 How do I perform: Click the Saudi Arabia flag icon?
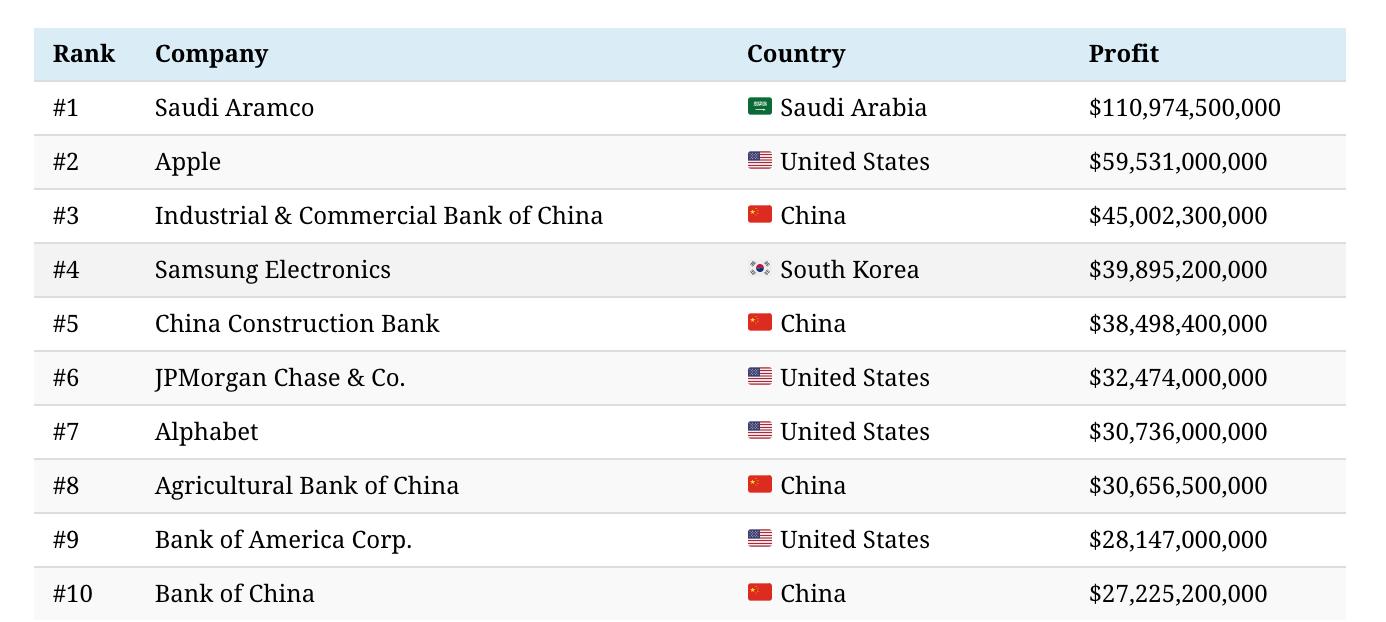pyautogui.click(x=759, y=107)
